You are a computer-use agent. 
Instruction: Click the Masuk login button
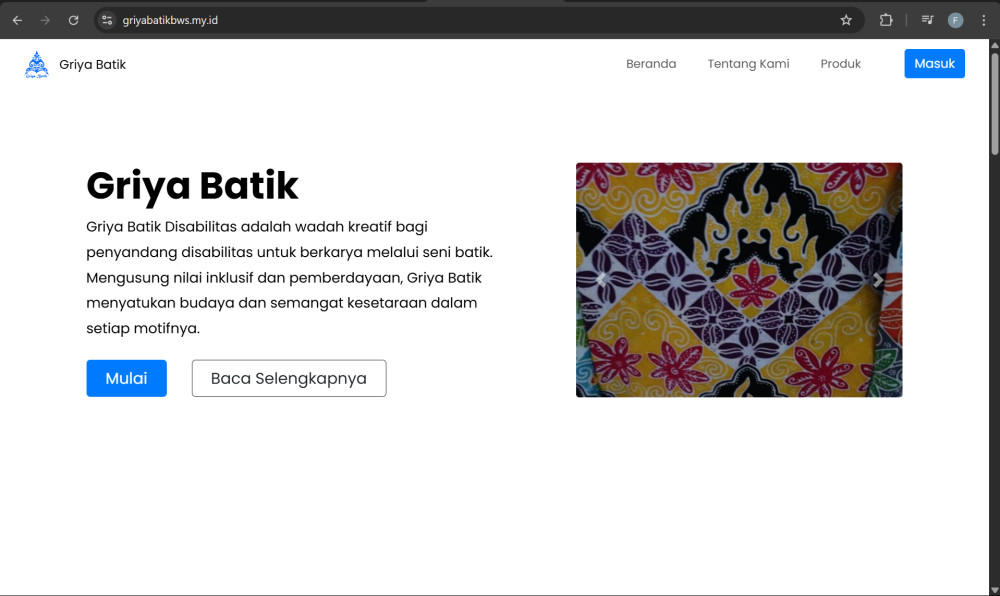tap(934, 64)
